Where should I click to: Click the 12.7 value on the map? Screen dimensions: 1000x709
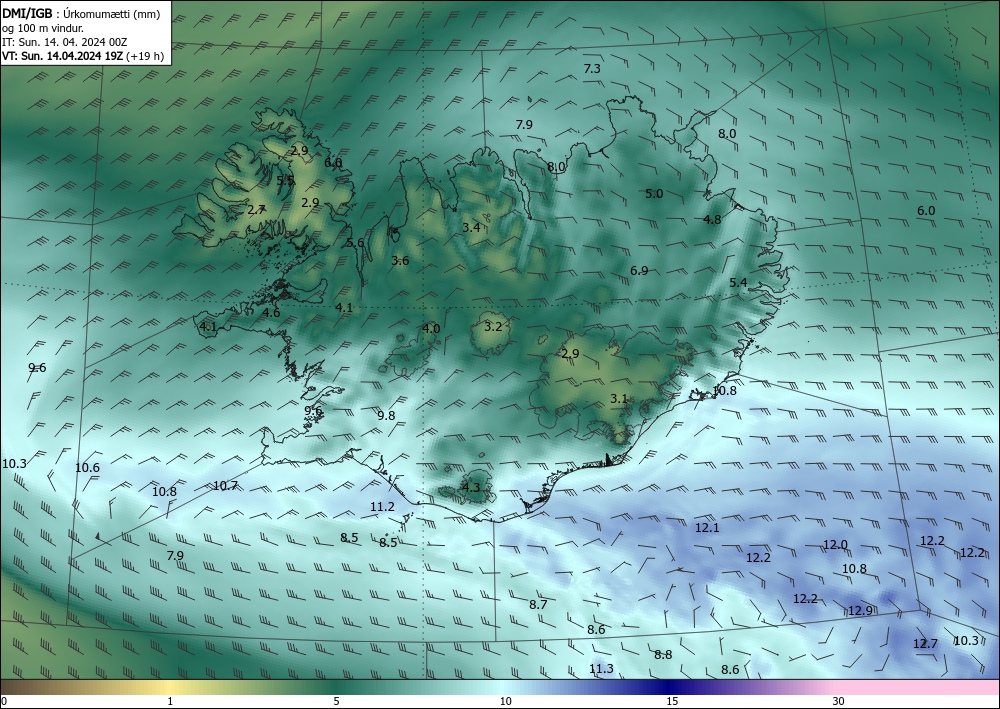[925, 643]
